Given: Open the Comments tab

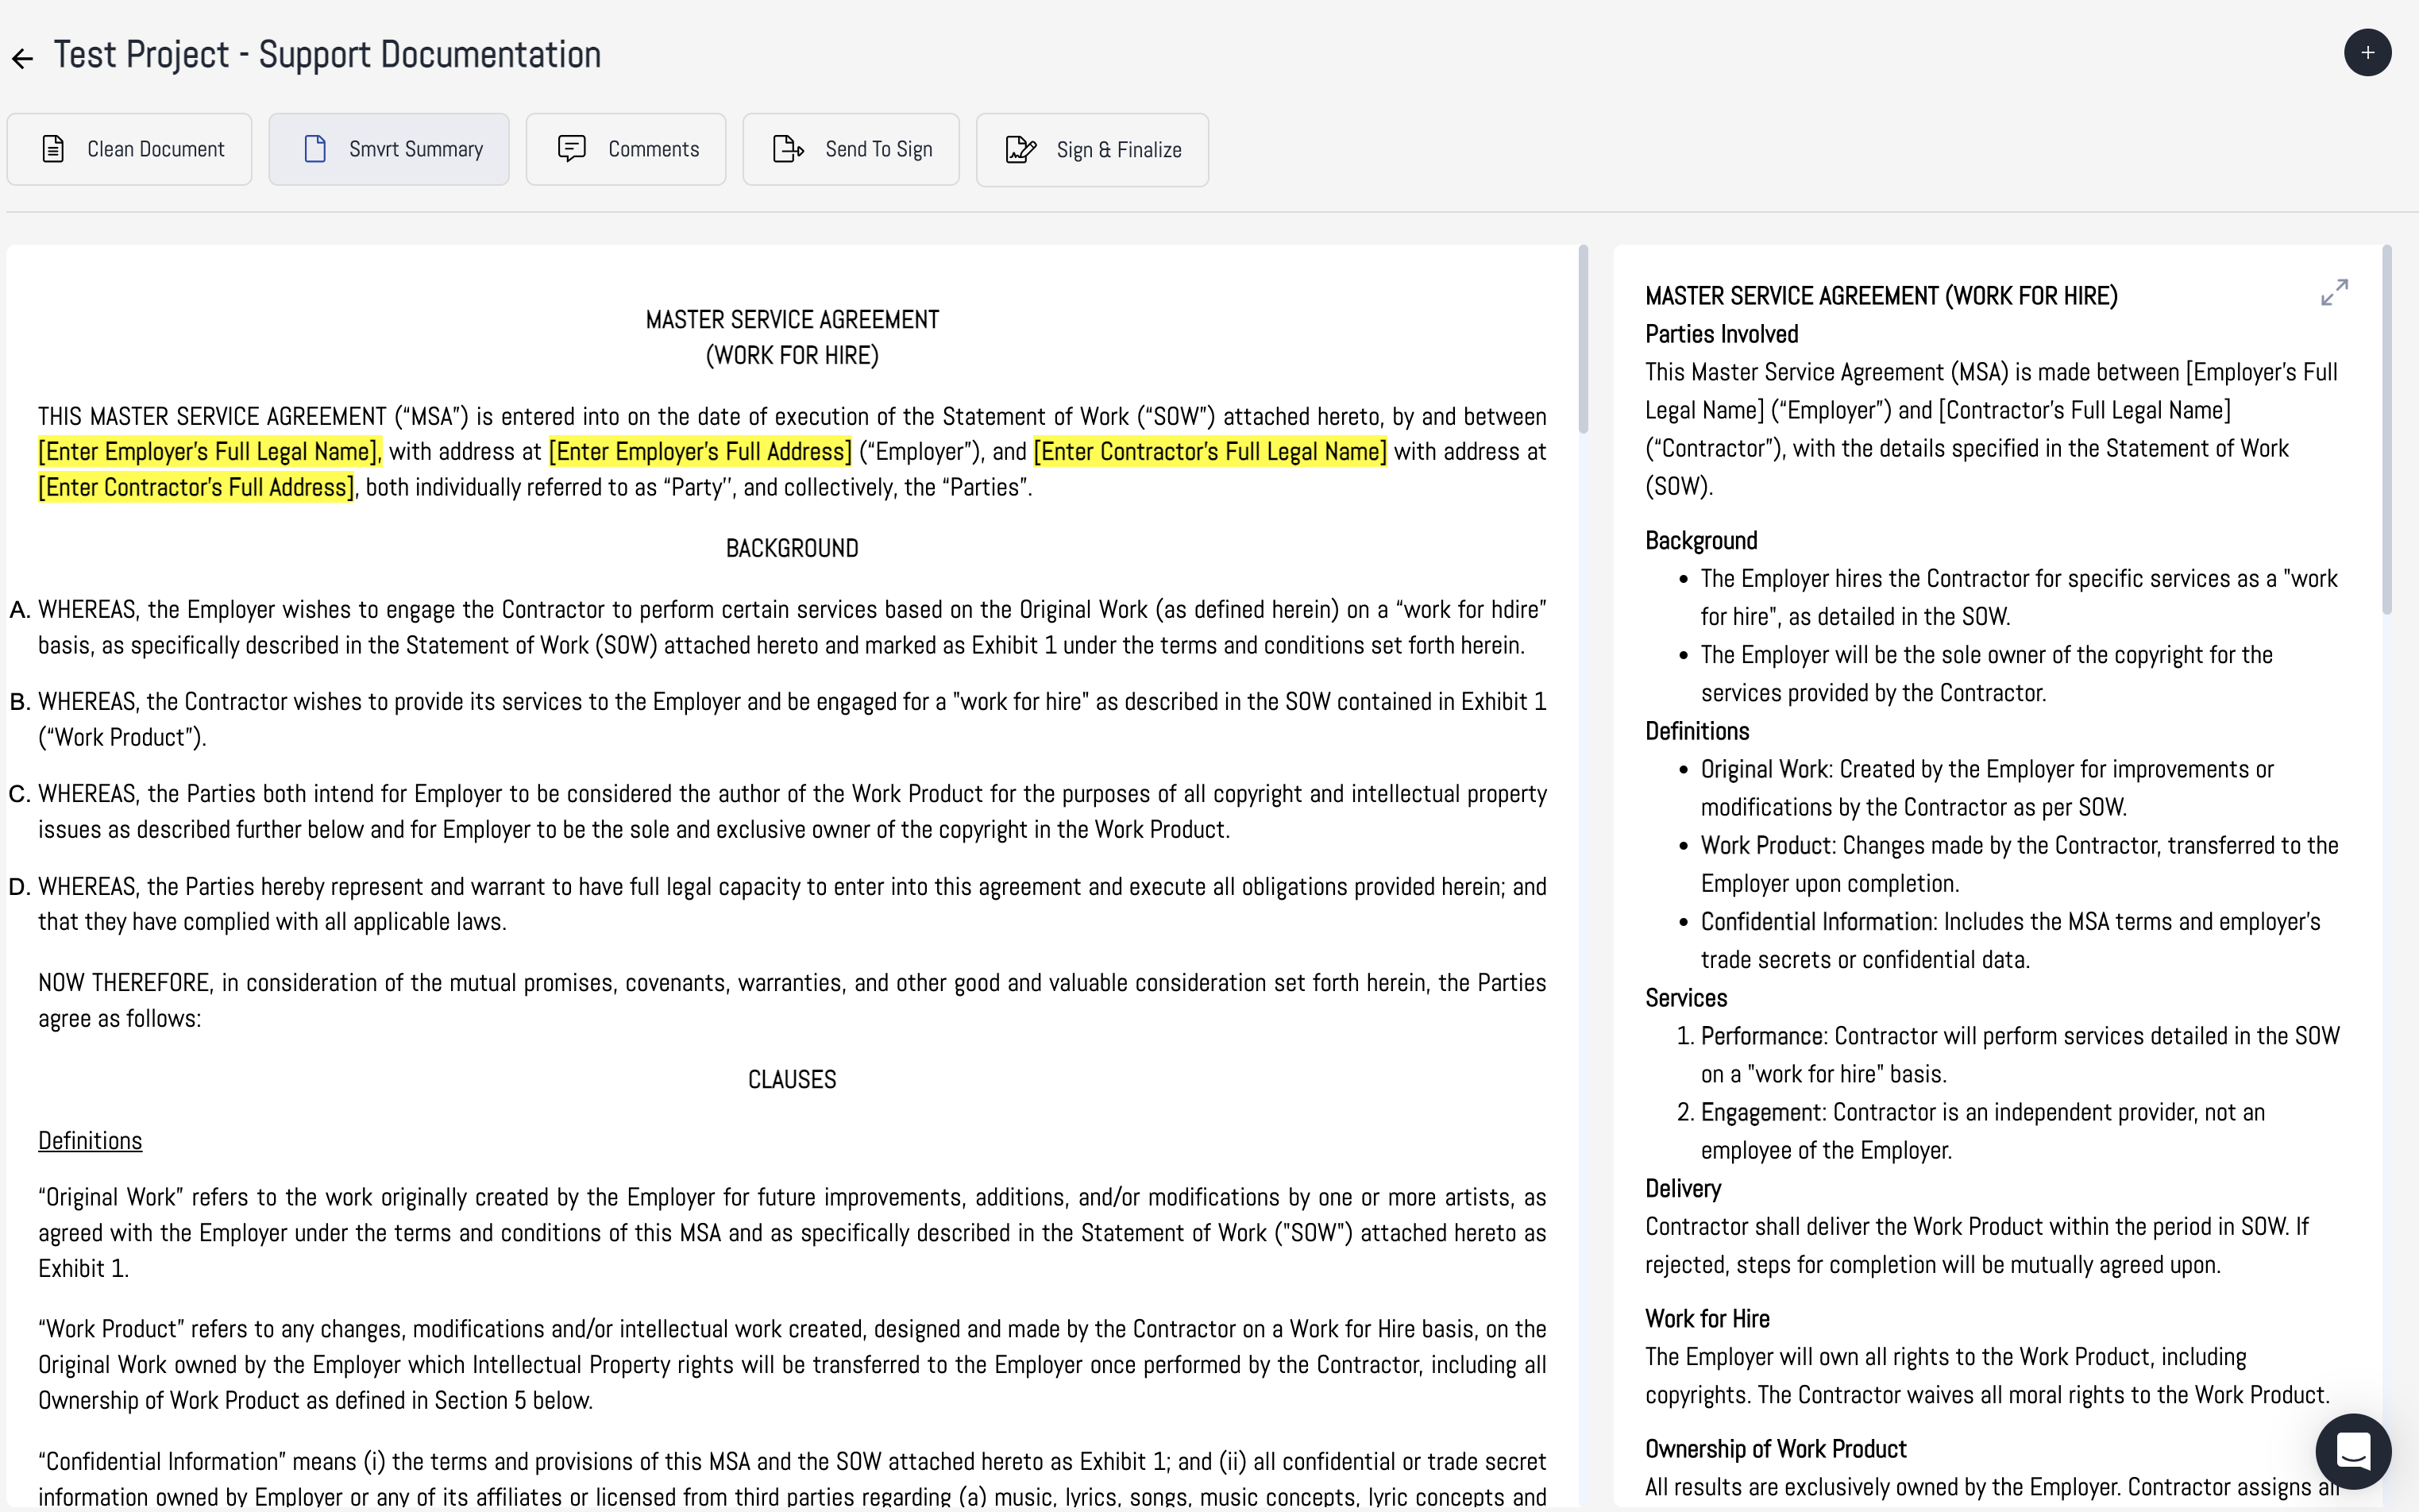Looking at the screenshot, I should tap(626, 149).
